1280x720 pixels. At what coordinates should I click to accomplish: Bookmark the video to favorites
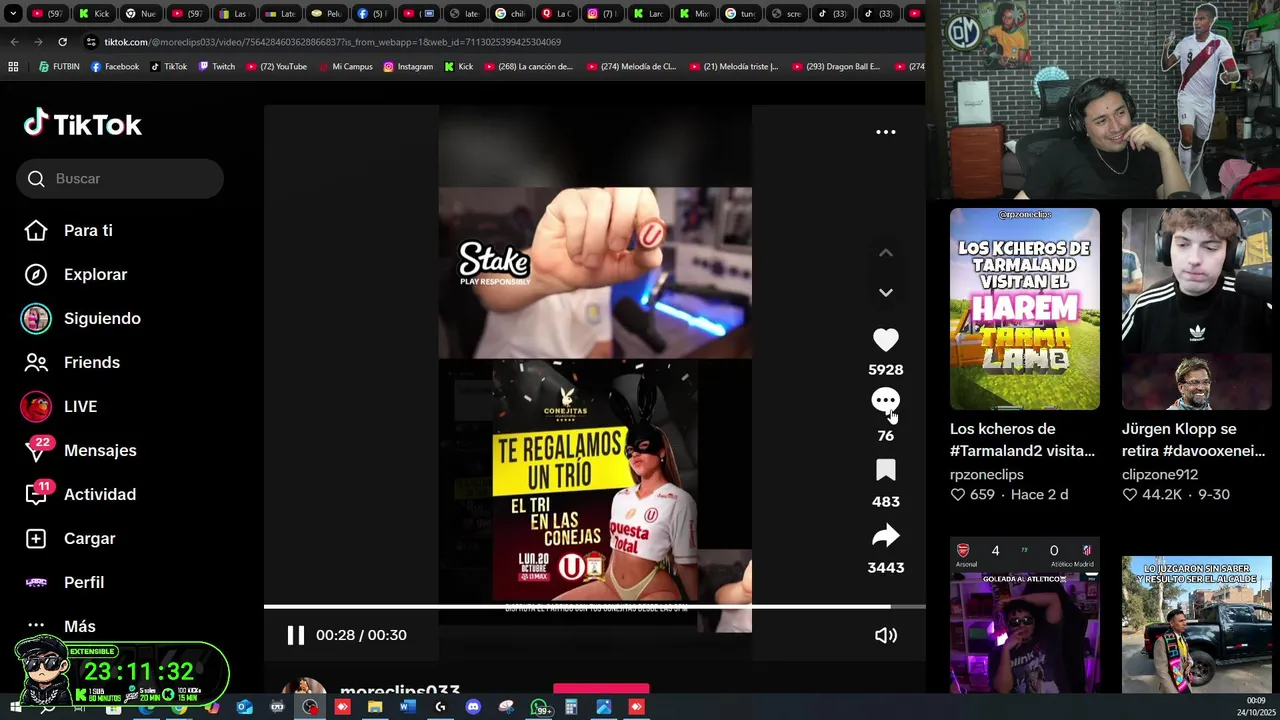click(x=886, y=470)
